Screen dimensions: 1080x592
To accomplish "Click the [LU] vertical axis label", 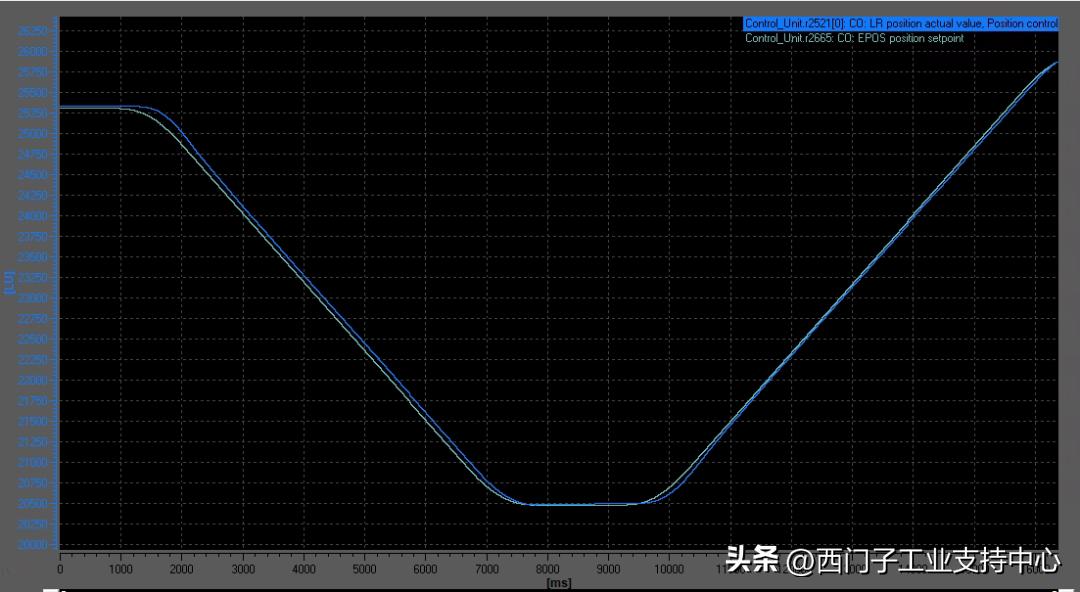I will pos(10,281).
